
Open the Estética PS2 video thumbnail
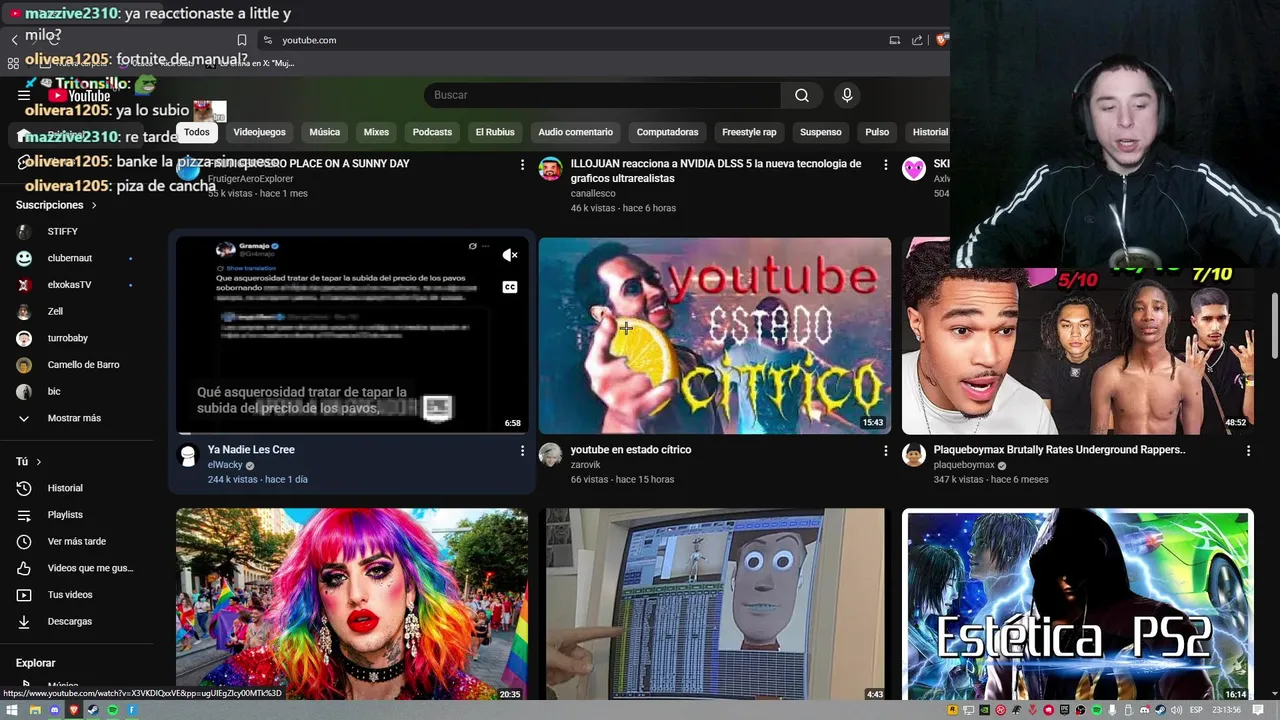click(1078, 605)
